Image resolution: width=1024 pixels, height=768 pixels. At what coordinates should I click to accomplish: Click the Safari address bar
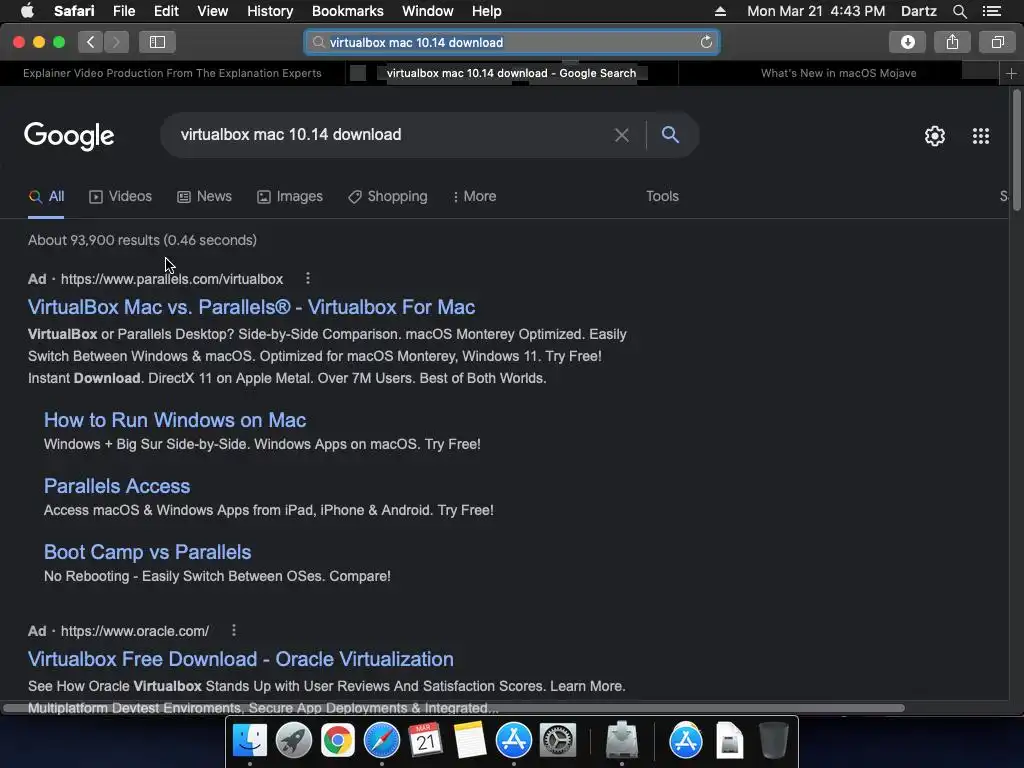pyautogui.click(x=511, y=42)
